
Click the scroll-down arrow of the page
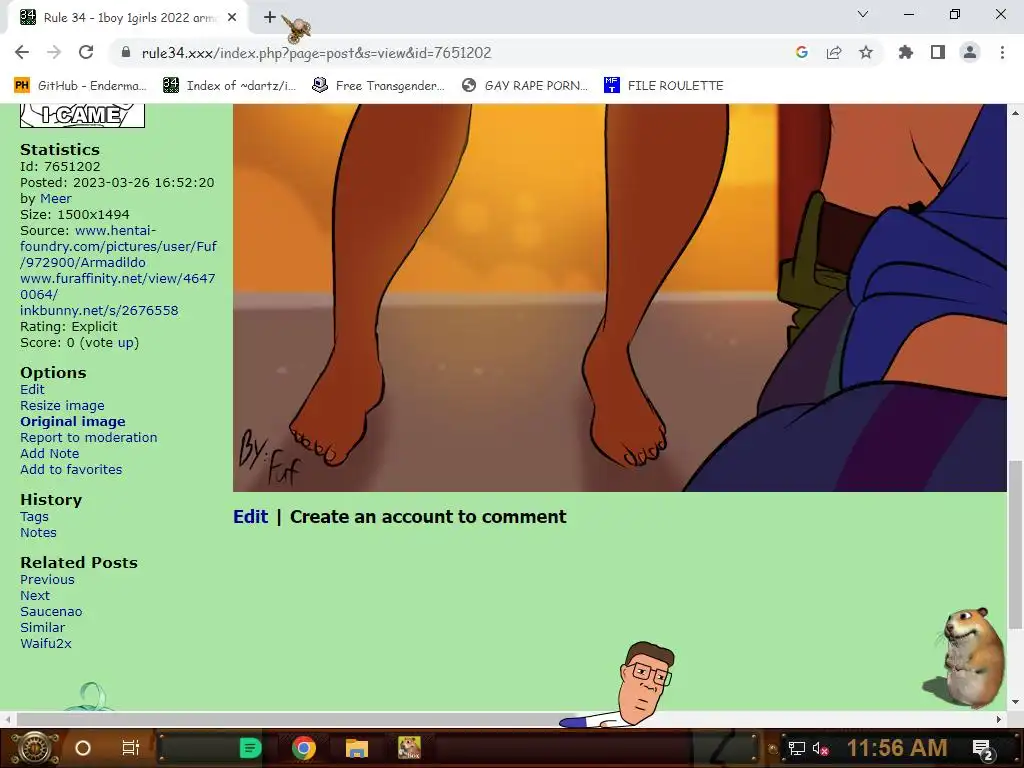(1015, 703)
